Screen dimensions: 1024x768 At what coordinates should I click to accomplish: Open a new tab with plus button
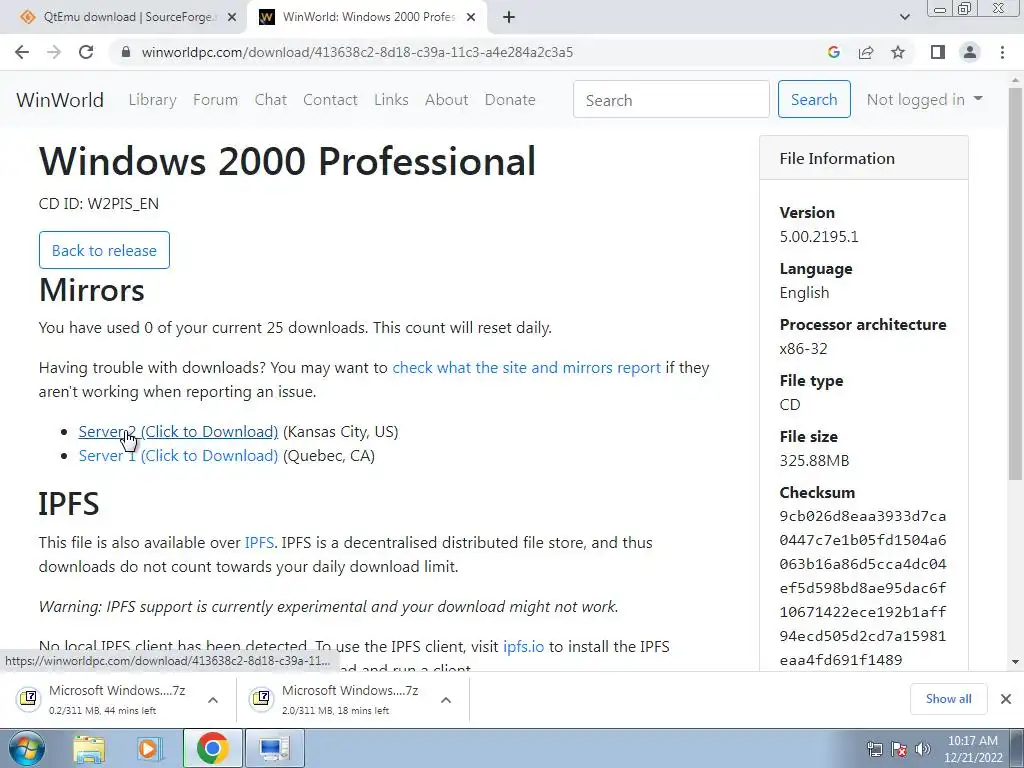(x=509, y=18)
